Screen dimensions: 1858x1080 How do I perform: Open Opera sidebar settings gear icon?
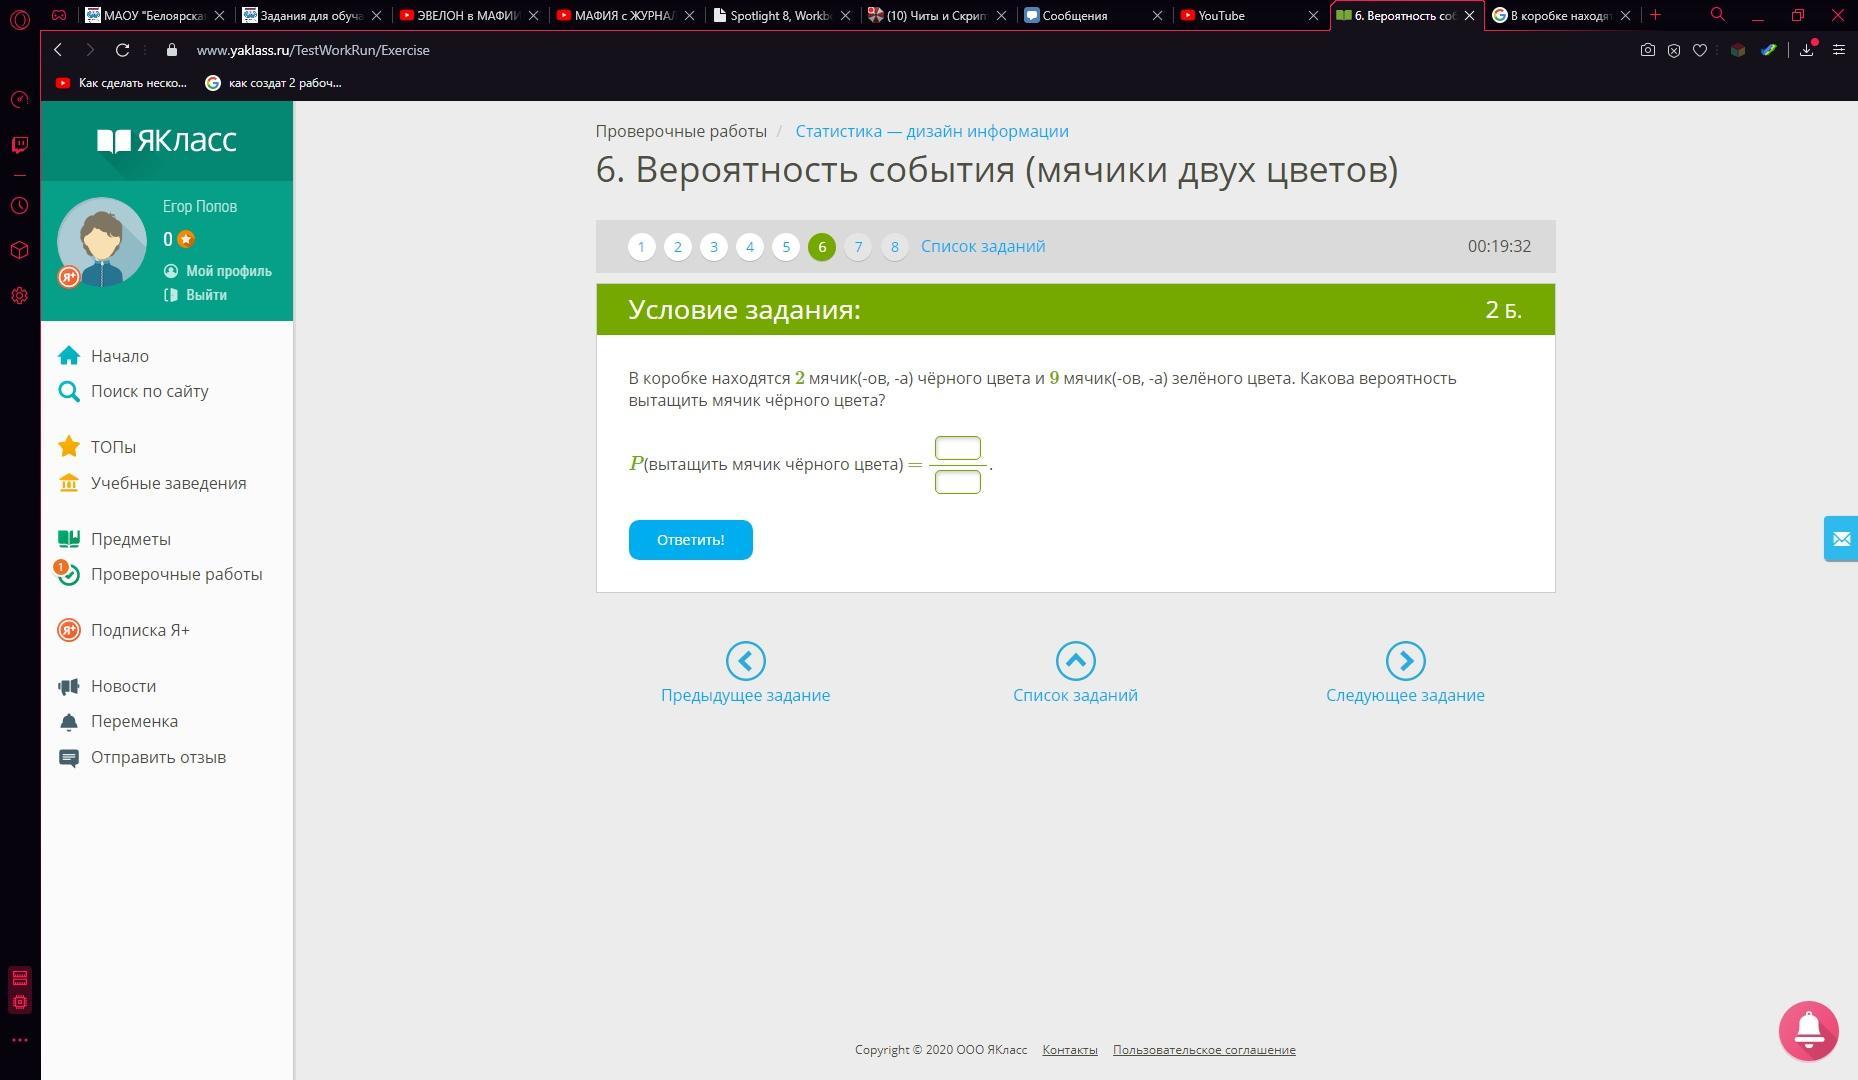(19, 296)
